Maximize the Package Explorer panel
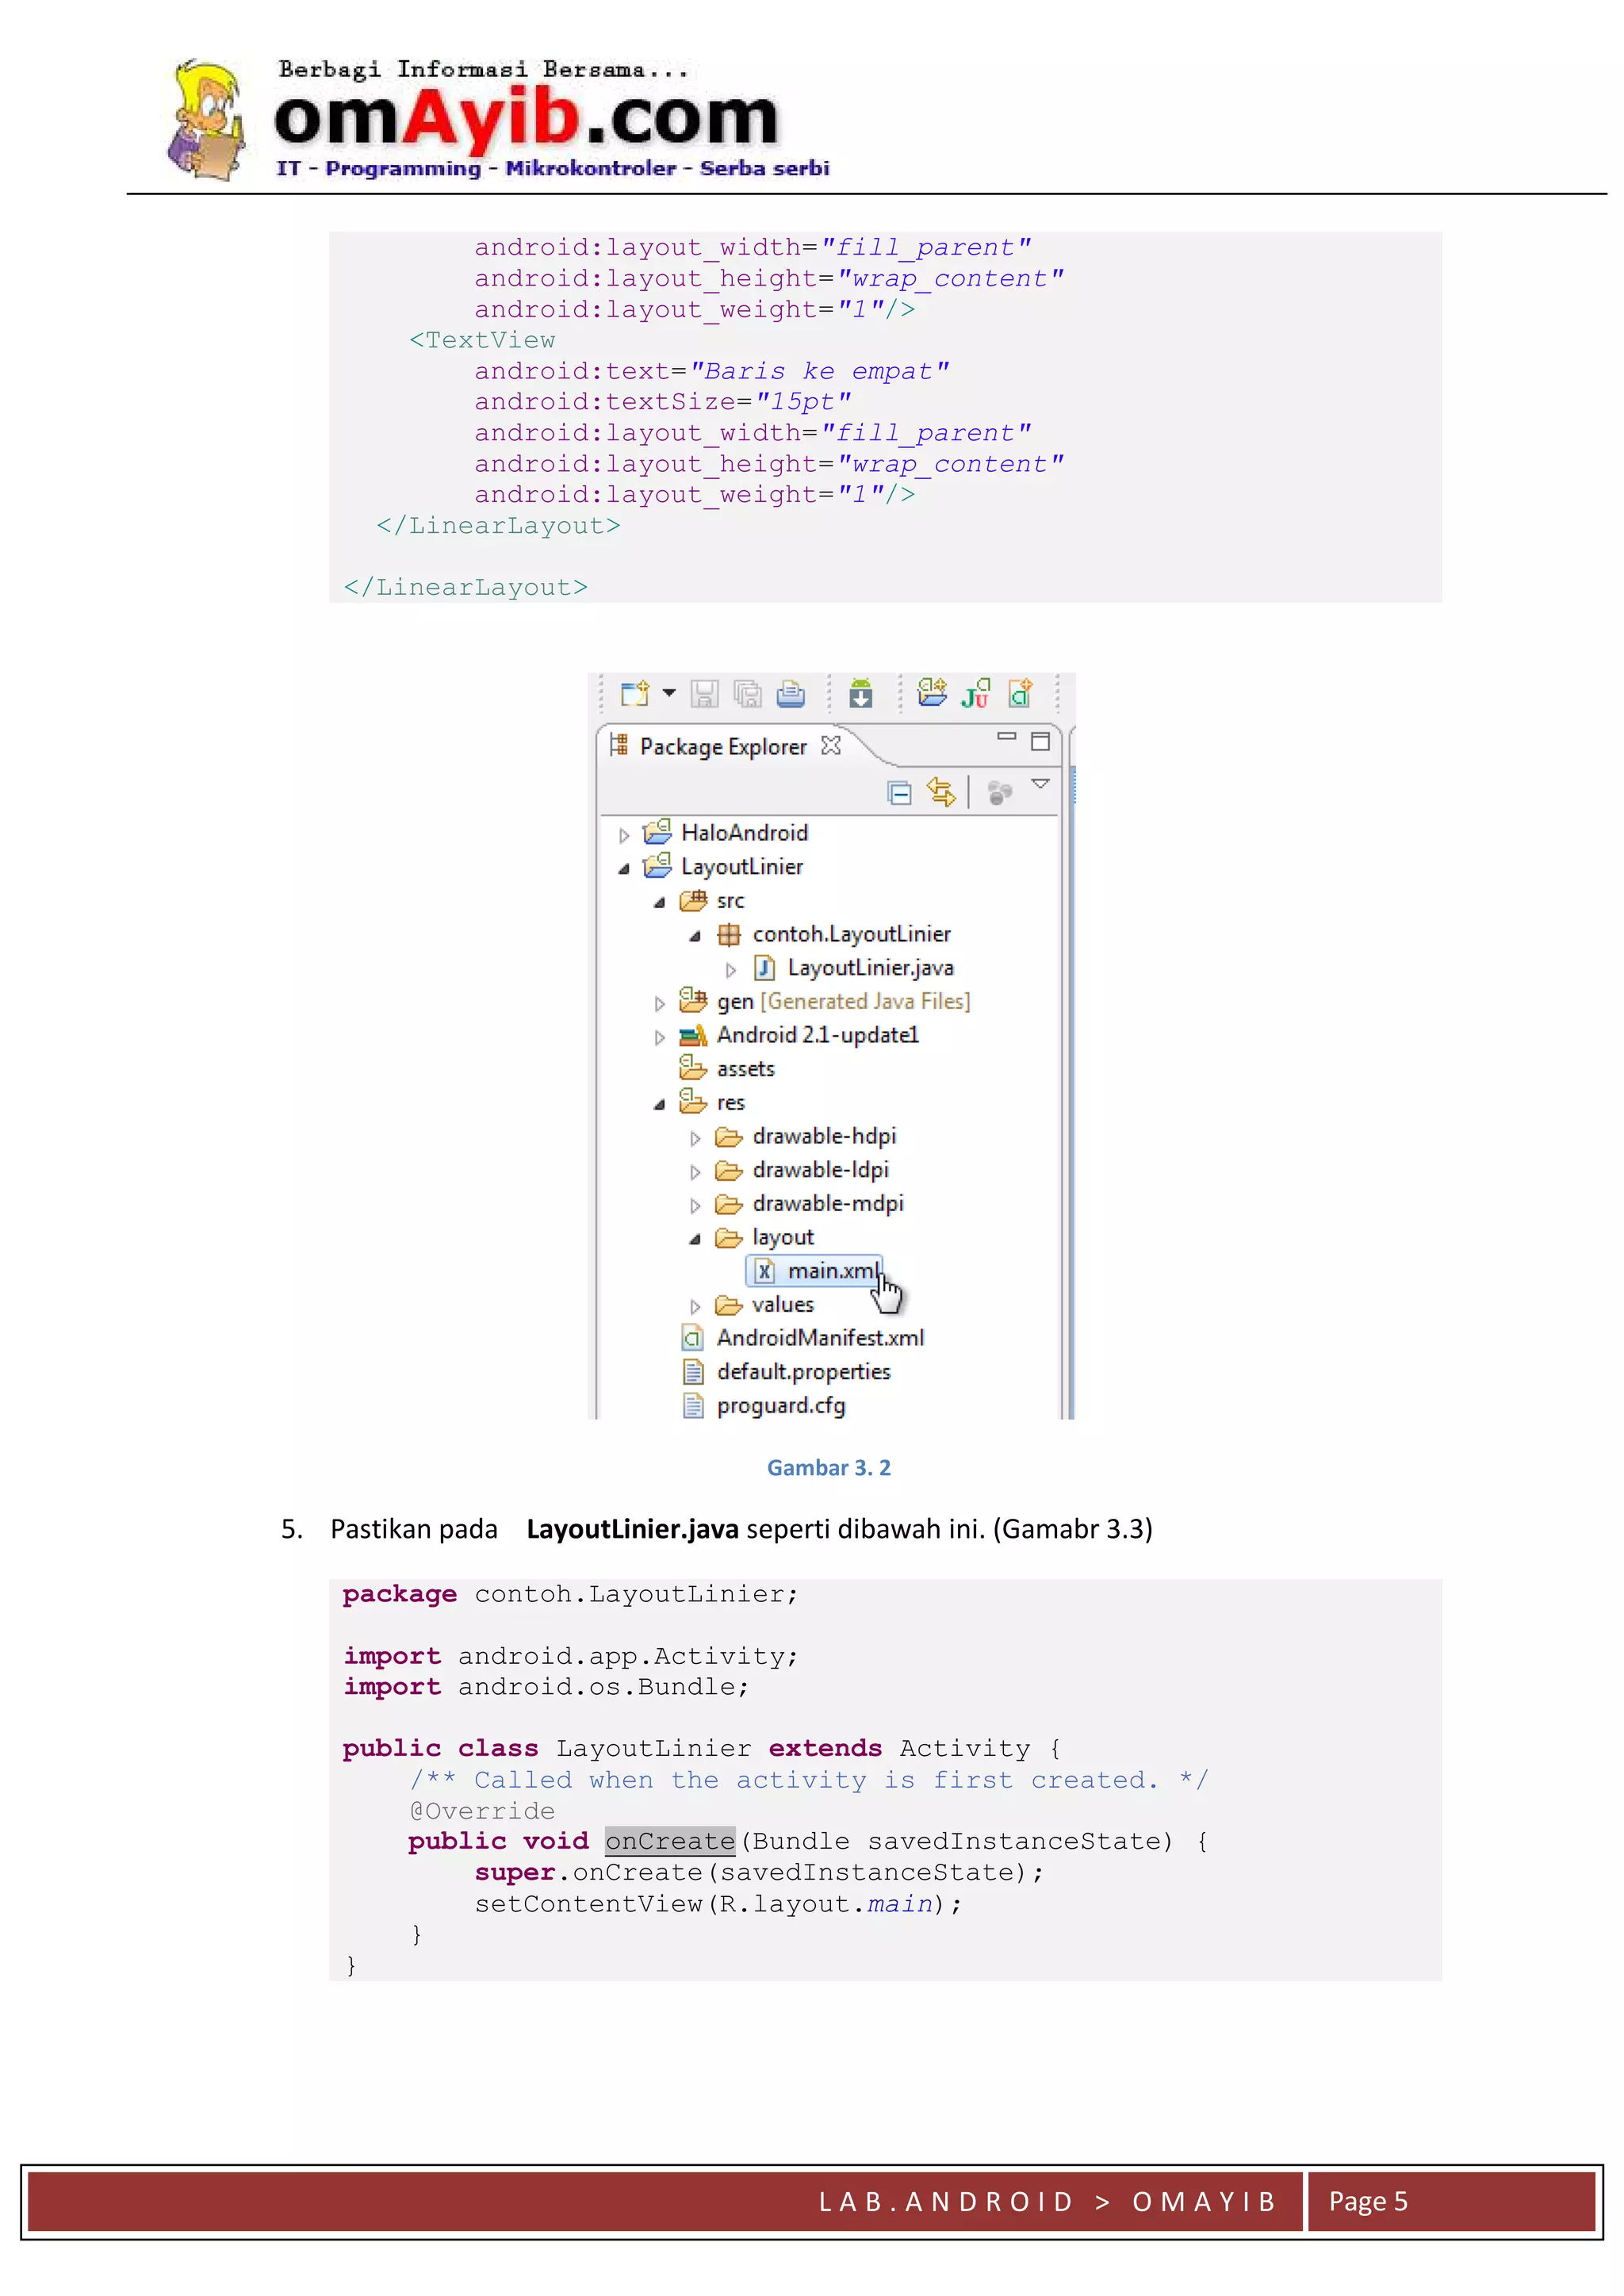The height and width of the screenshot is (2296, 1624). point(1040,741)
